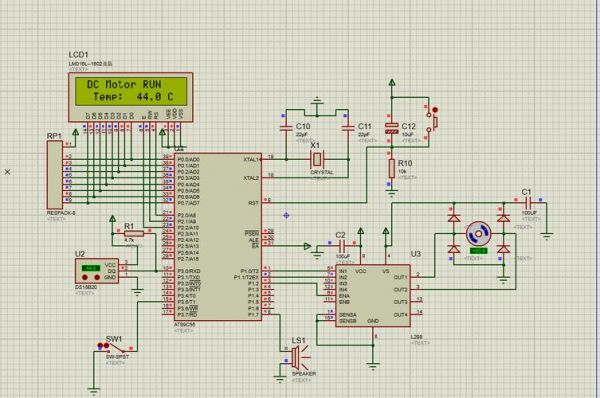Select the LS1 speaker symbol
600x398 pixels.
coord(299,357)
